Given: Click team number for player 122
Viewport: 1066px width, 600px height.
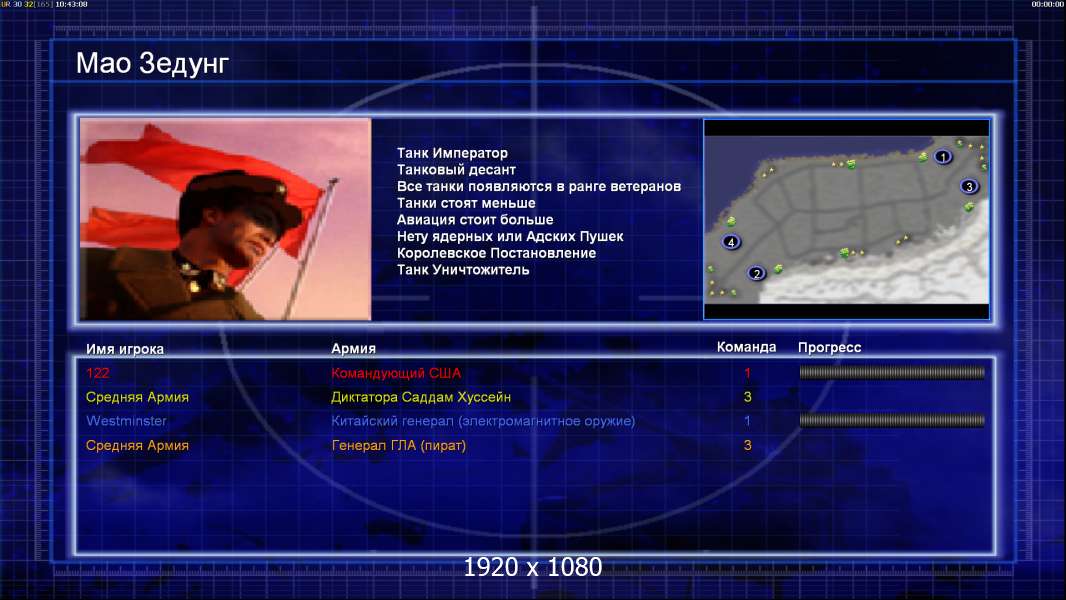Looking at the screenshot, I should (747, 372).
